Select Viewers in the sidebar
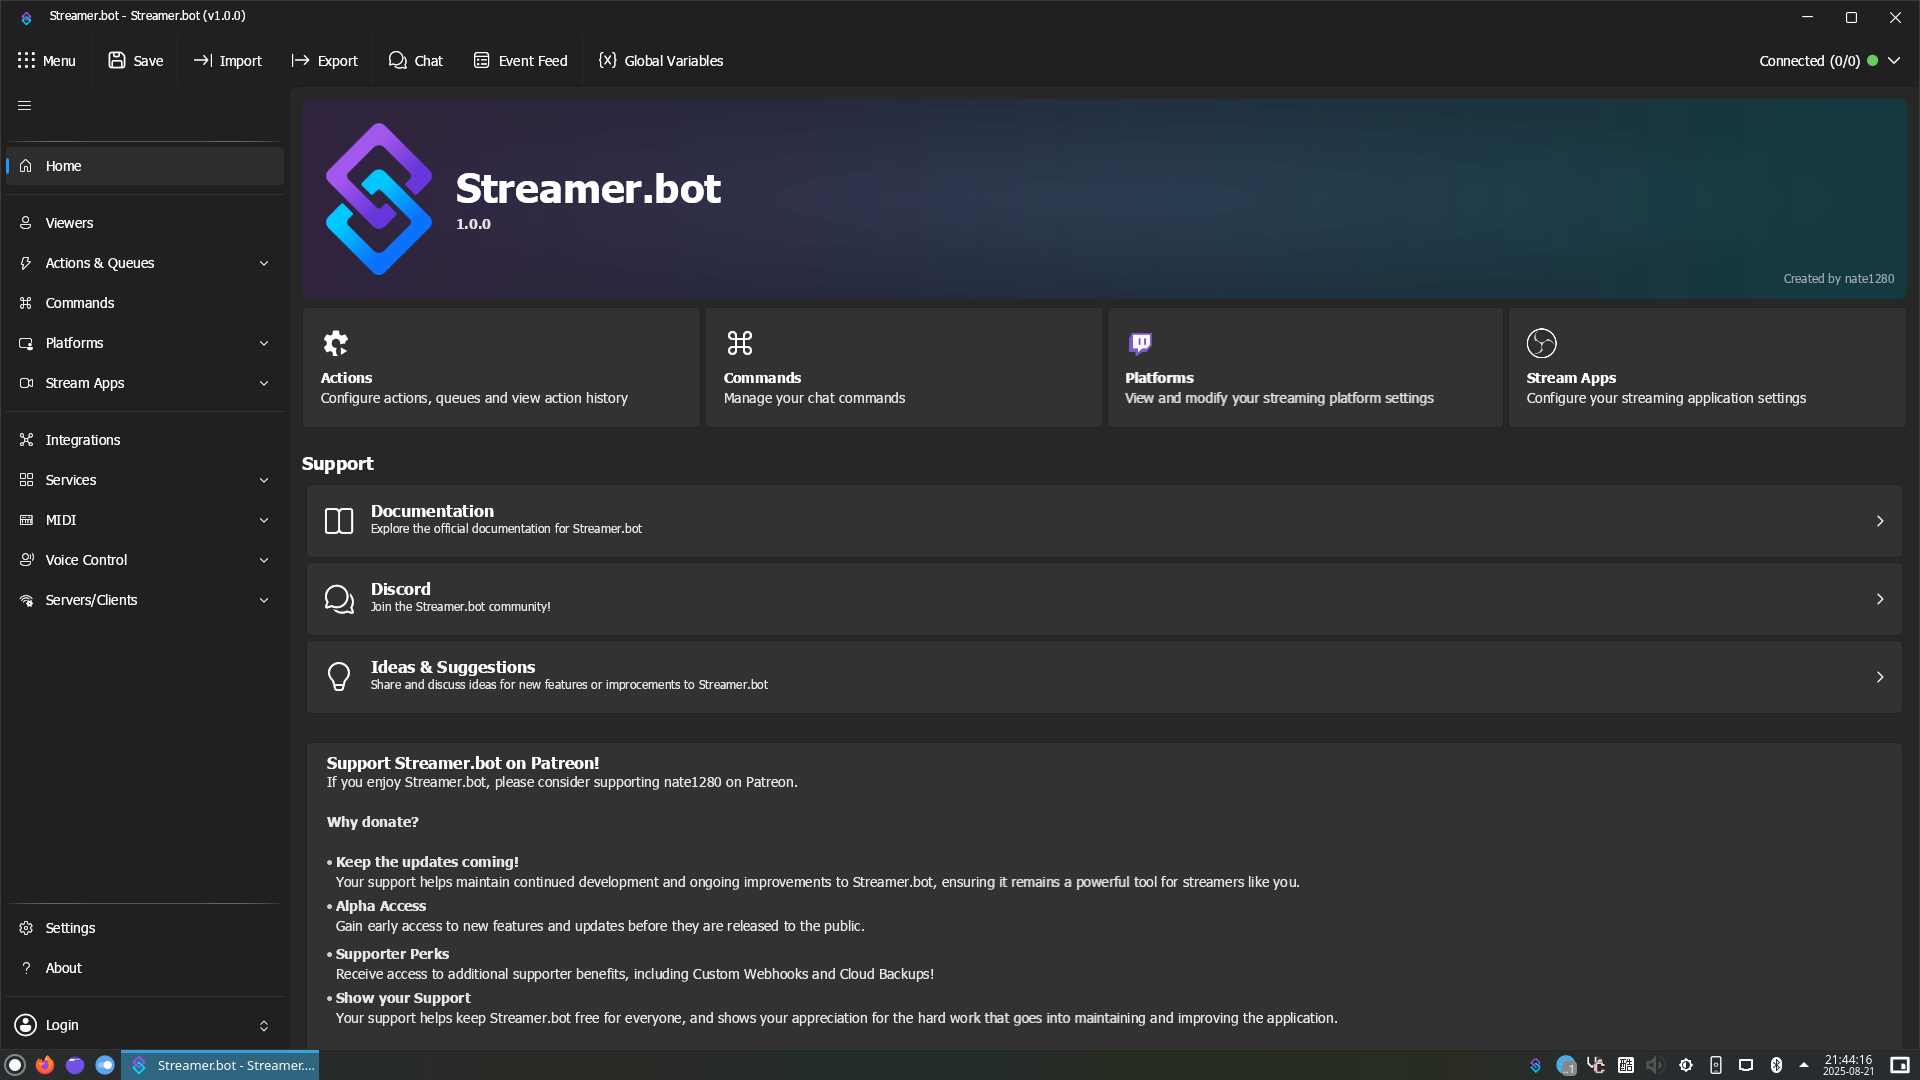The height and width of the screenshot is (1080, 1920). point(69,222)
